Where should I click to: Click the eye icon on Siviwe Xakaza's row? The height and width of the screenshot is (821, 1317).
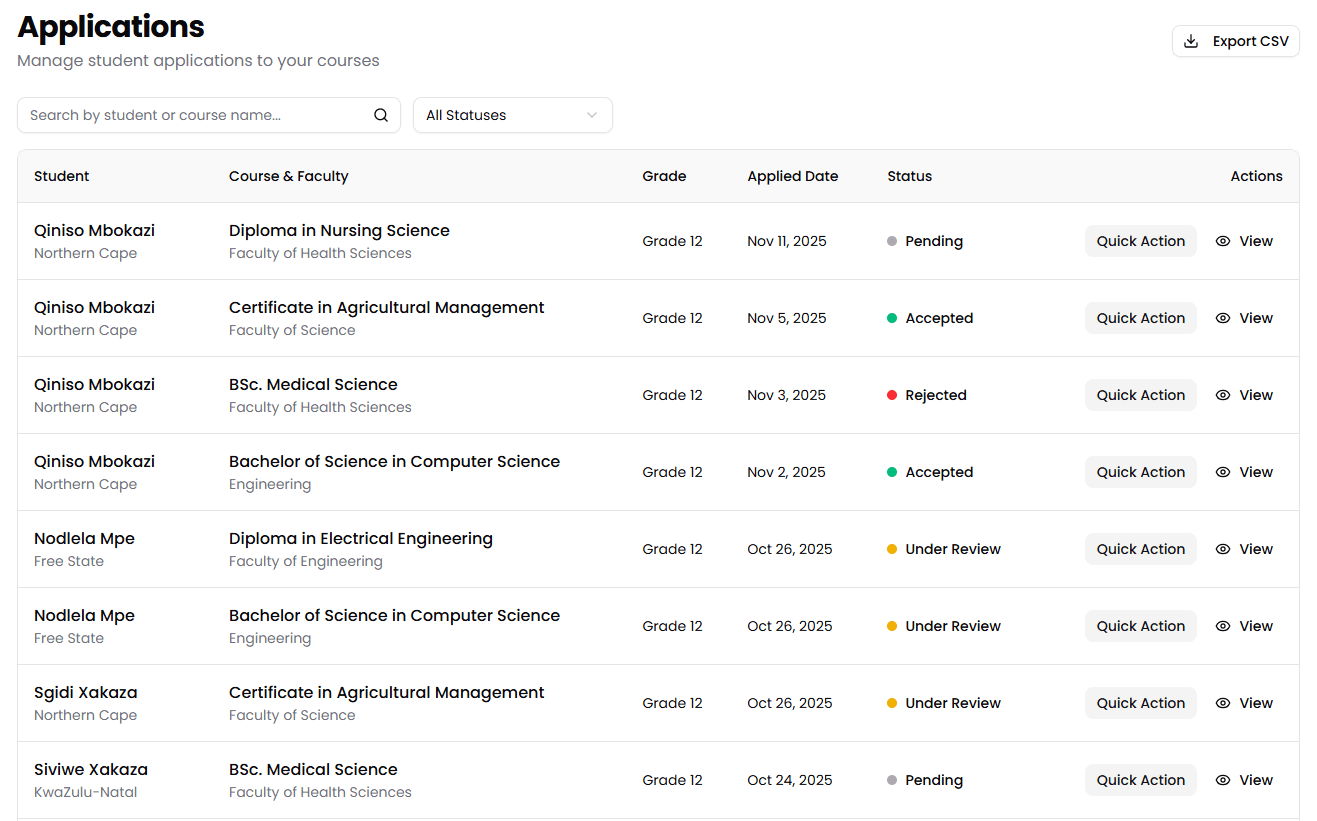(x=1222, y=779)
